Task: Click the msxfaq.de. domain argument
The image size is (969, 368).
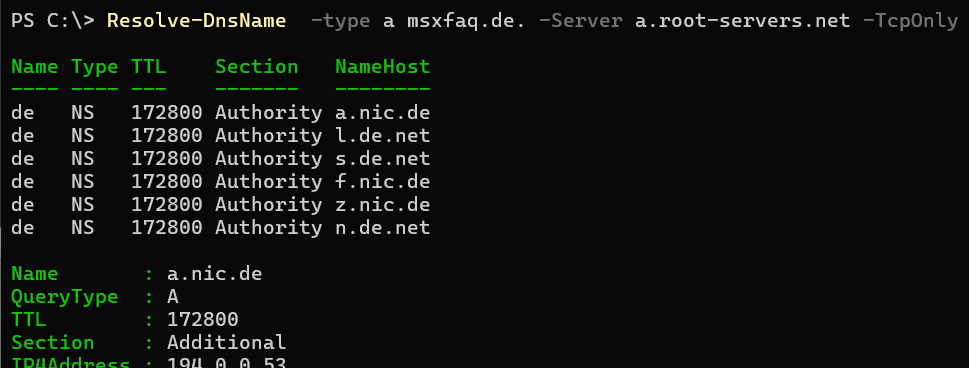Action: [x=466, y=21]
